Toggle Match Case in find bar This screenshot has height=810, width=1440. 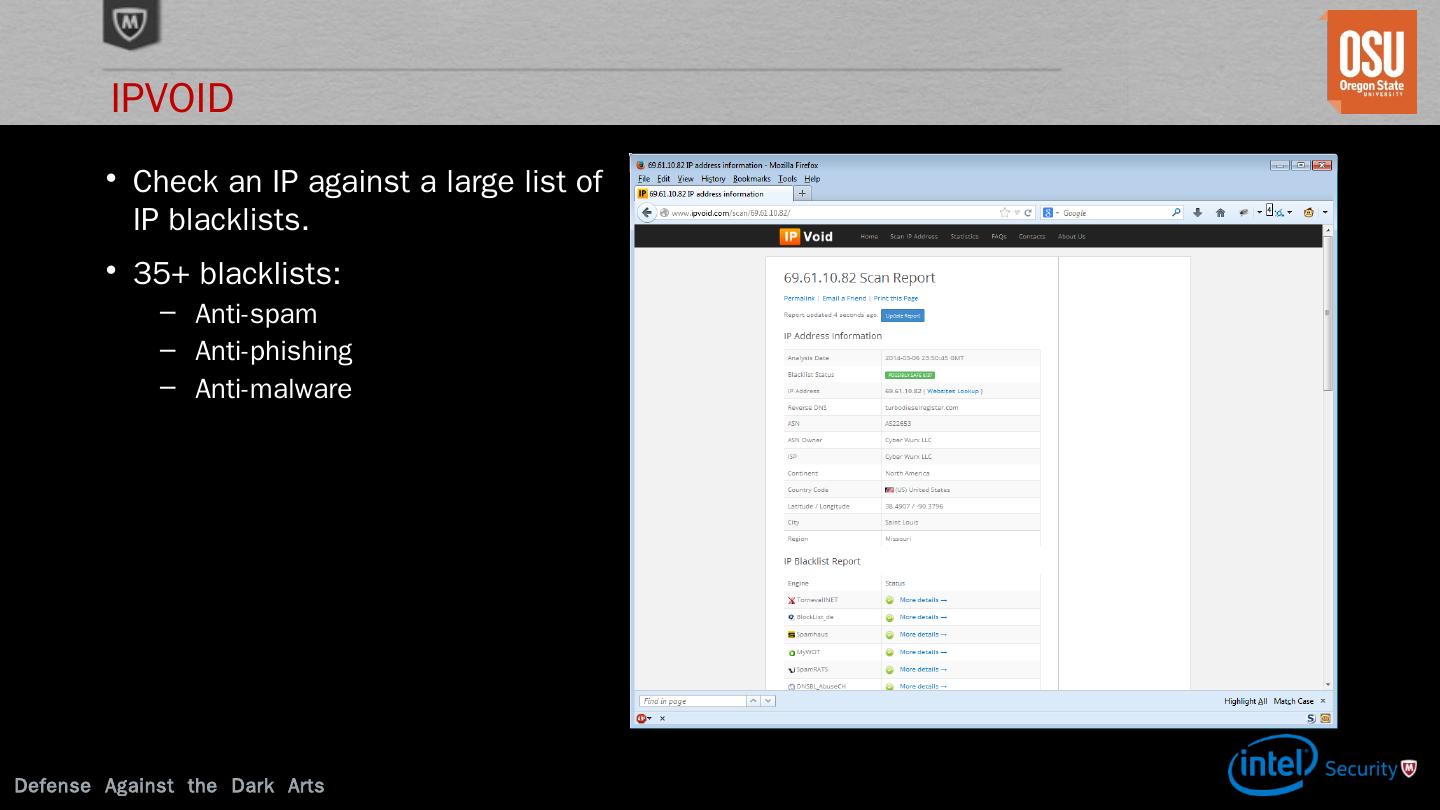1293,701
